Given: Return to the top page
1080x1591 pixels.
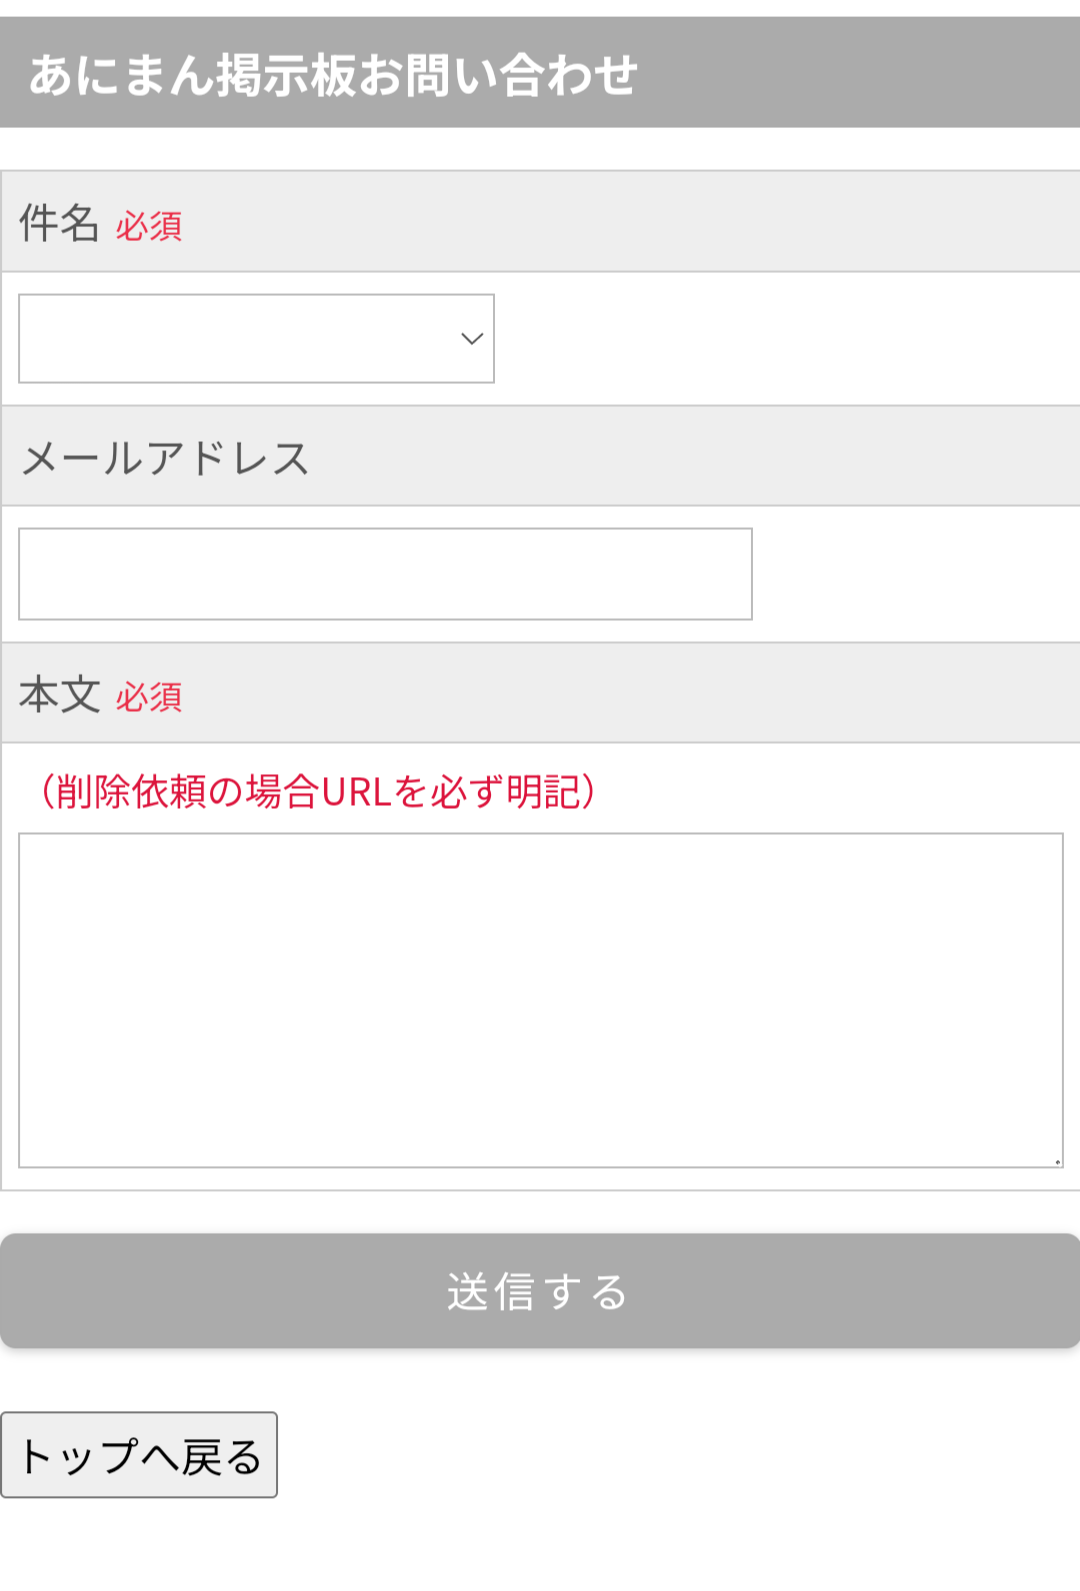Looking at the screenshot, I should click(x=139, y=1455).
